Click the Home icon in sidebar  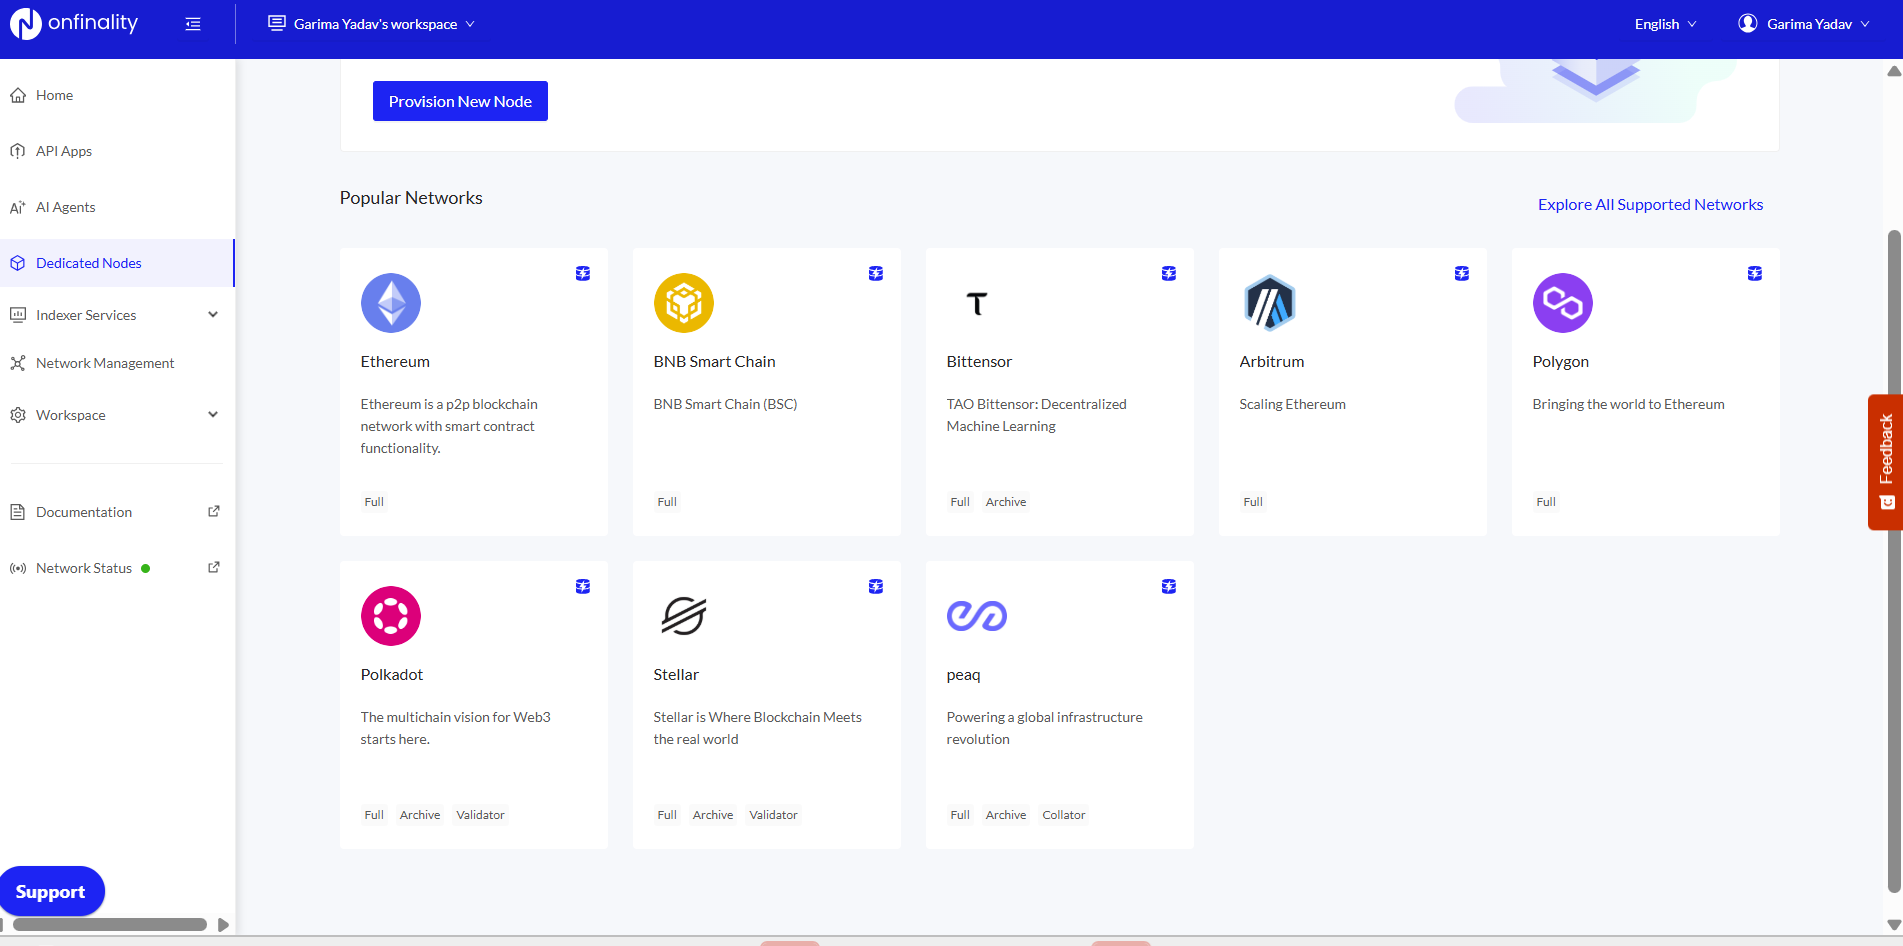point(18,95)
